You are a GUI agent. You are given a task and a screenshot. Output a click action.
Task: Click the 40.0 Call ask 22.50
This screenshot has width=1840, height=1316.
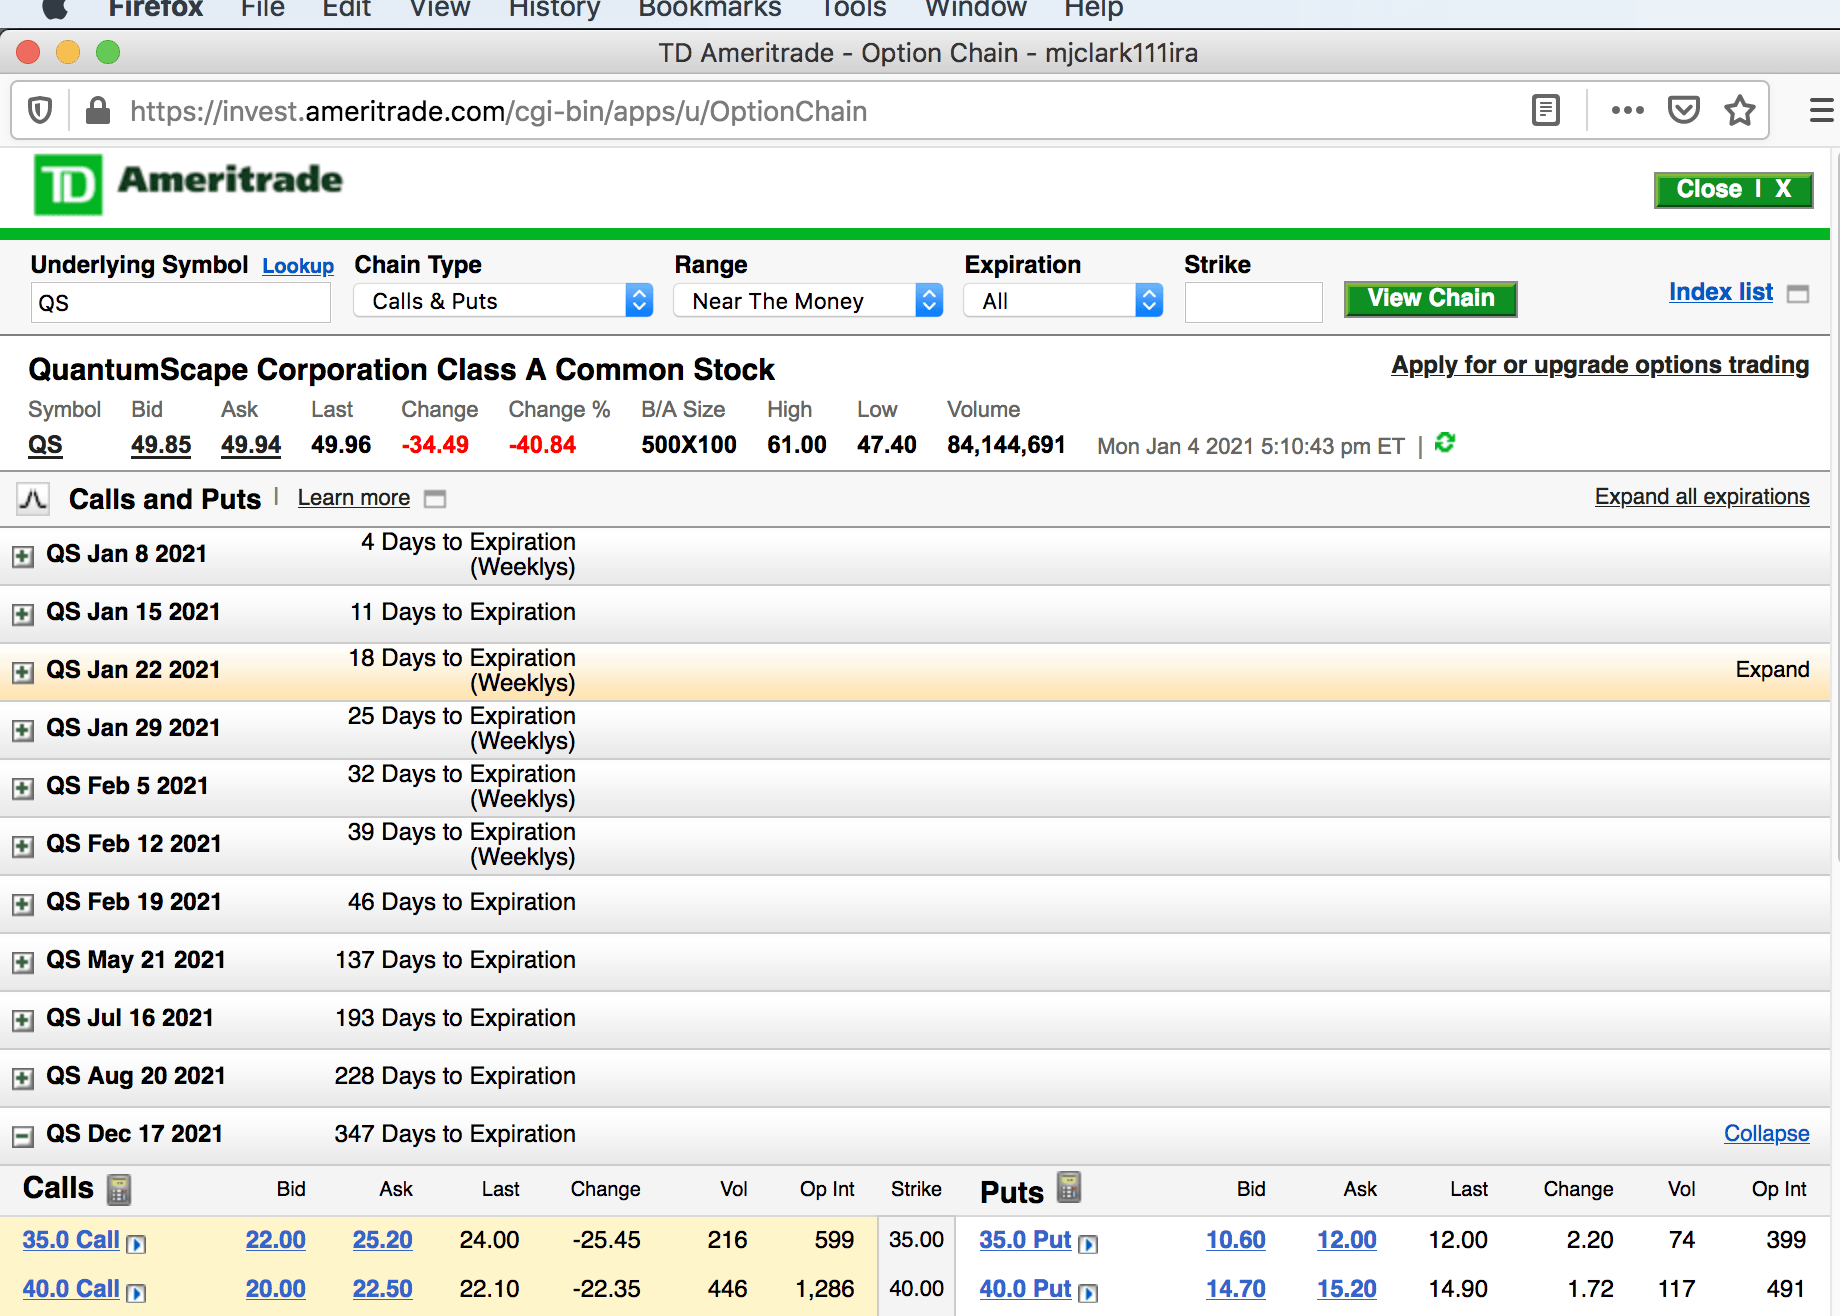382,1289
